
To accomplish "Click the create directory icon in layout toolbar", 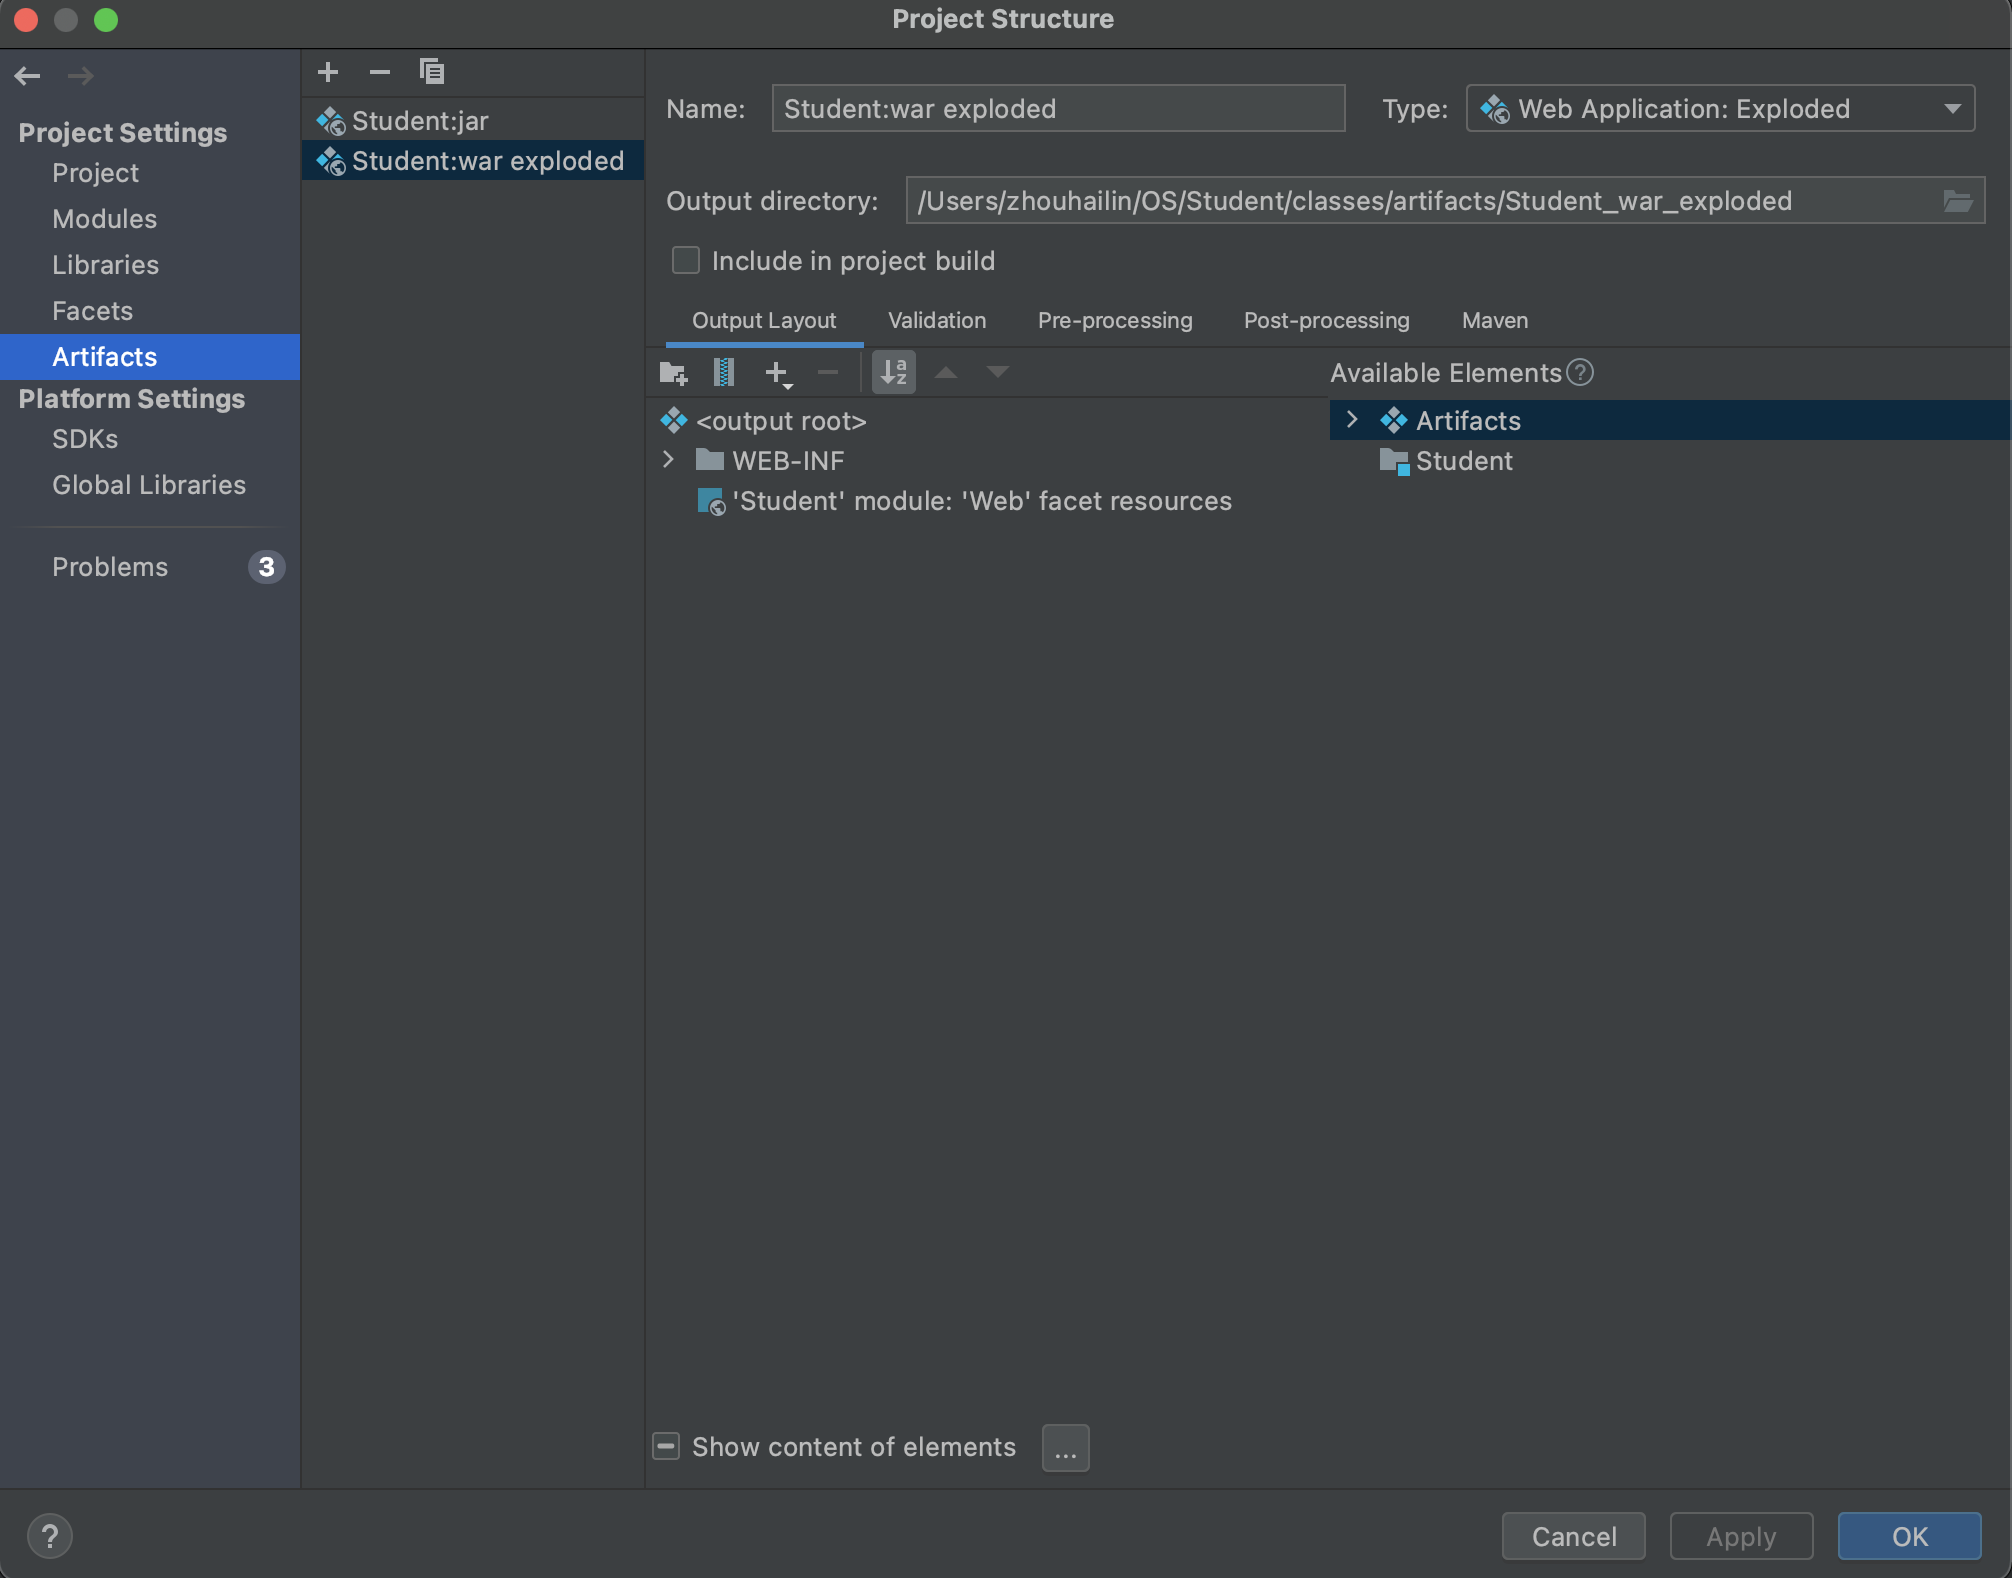I will coord(674,373).
